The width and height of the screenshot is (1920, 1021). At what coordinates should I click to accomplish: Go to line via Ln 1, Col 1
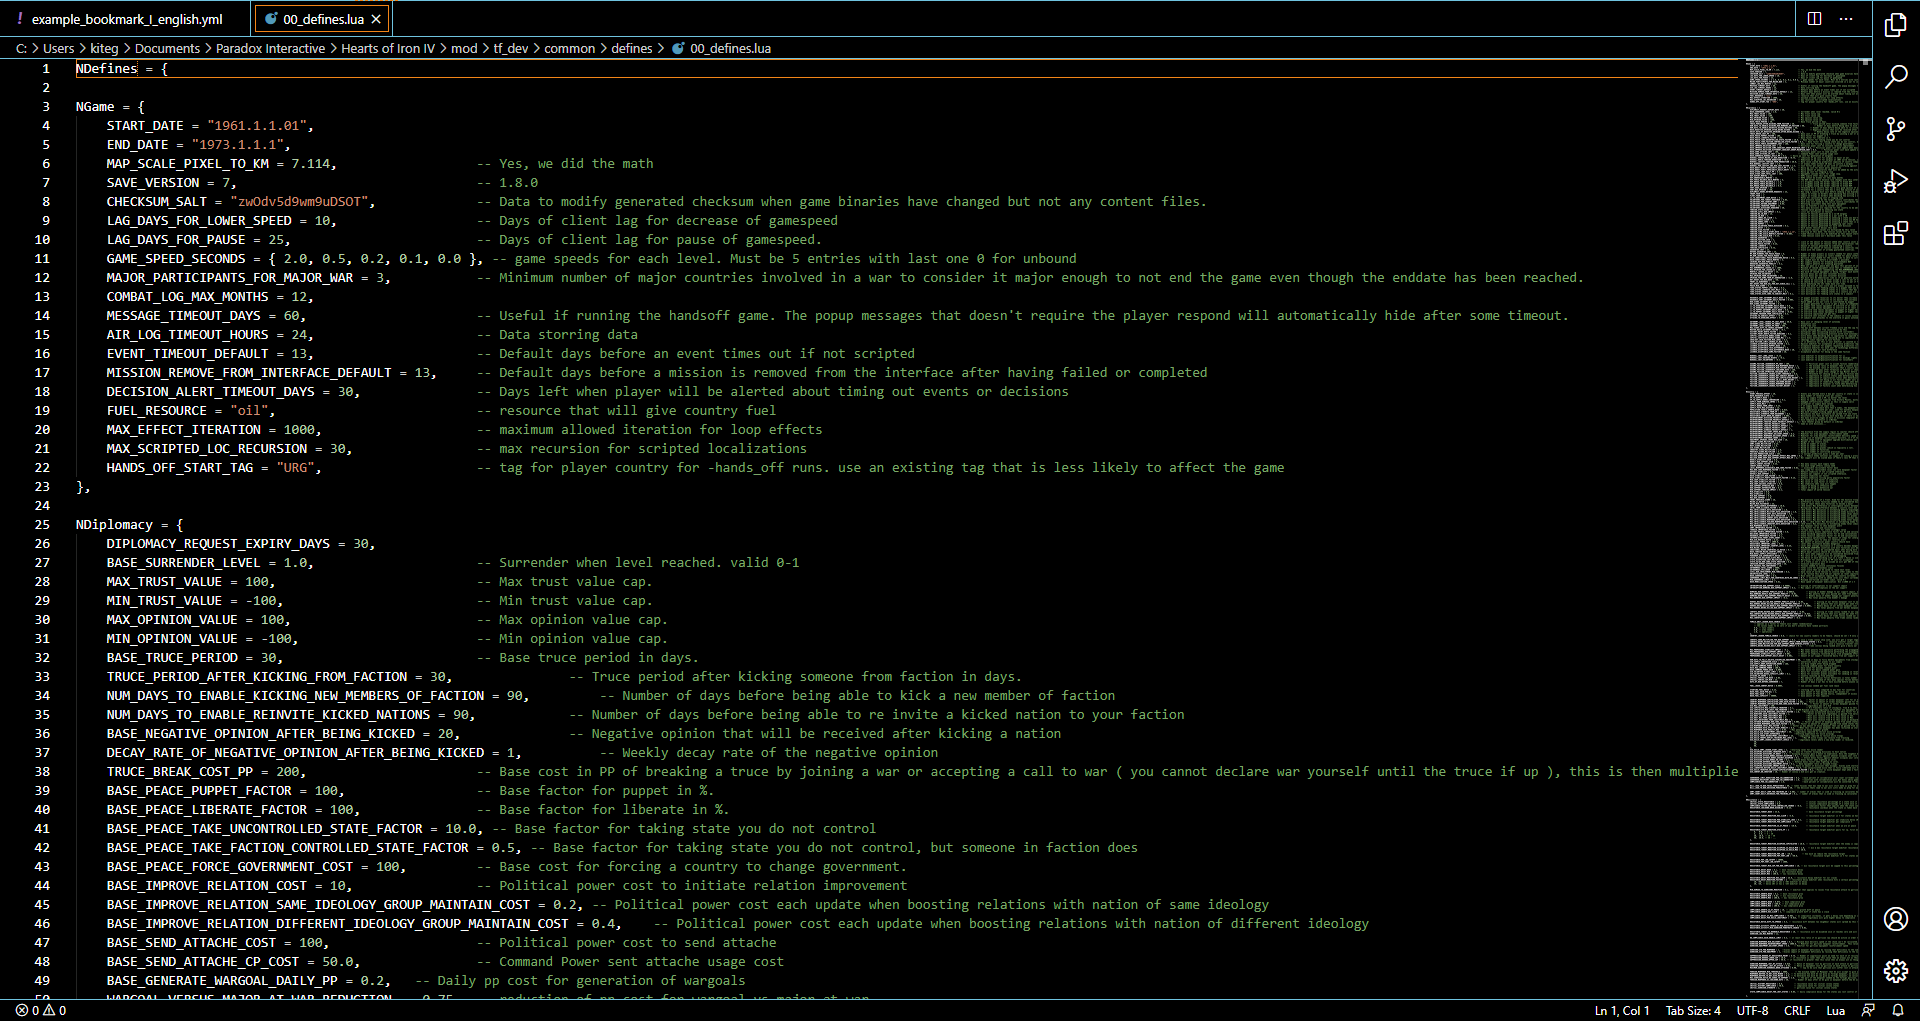click(x=1622, y=1010)
